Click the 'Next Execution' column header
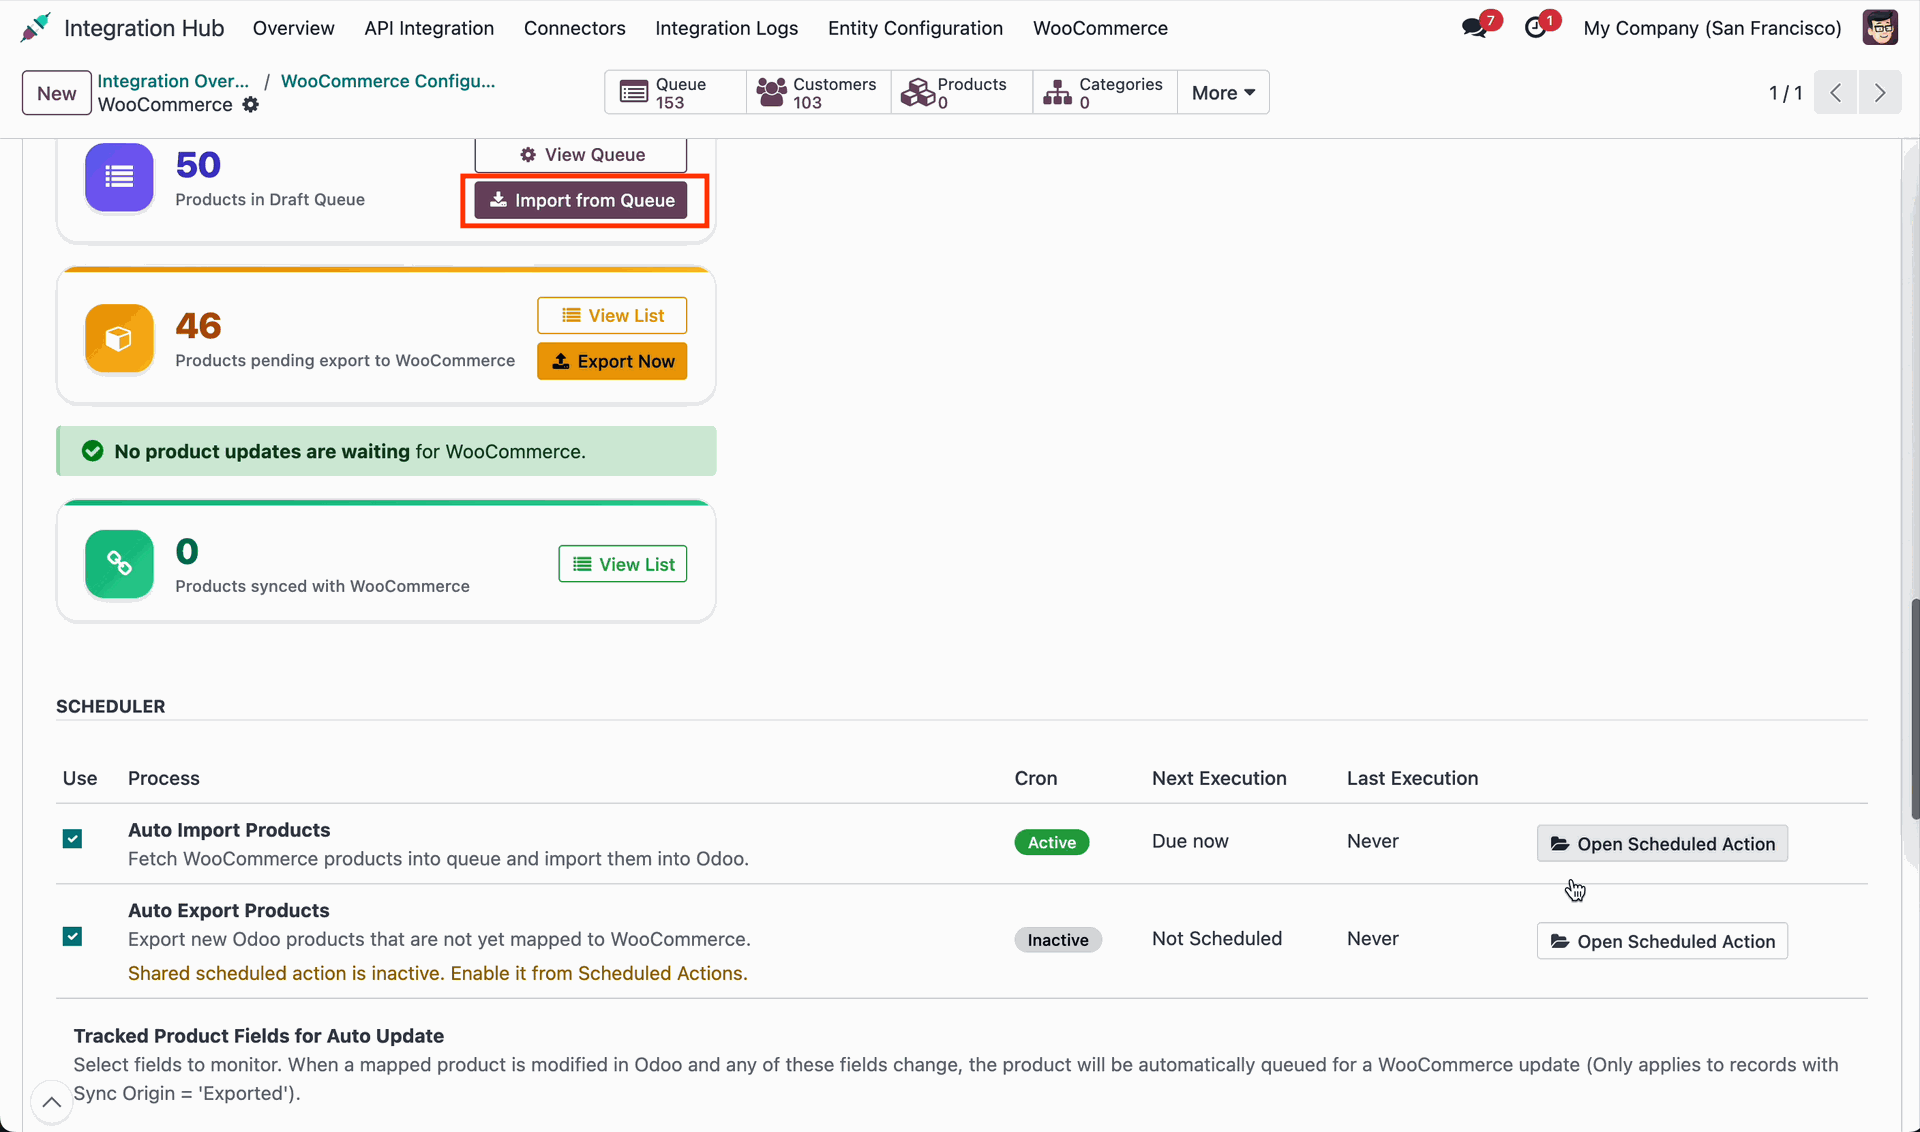 point(1219,778)
